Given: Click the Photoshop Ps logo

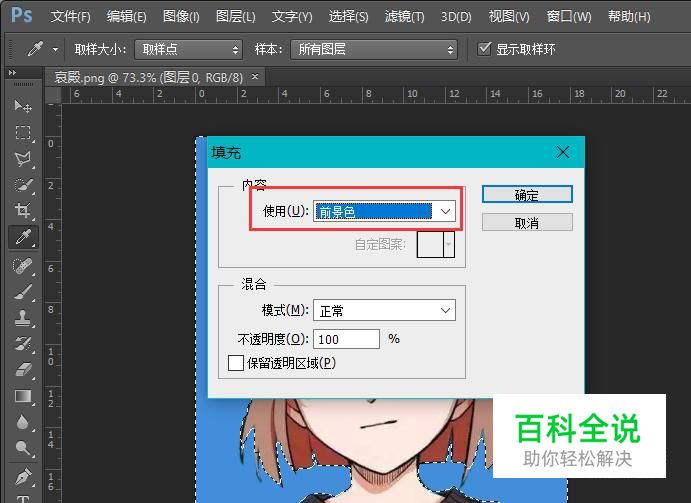Looking at the screenshot, I should pos(21,15).
